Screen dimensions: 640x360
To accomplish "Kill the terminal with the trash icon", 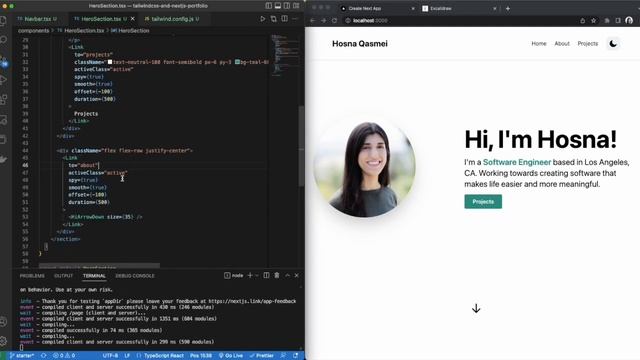I will 277,276.
